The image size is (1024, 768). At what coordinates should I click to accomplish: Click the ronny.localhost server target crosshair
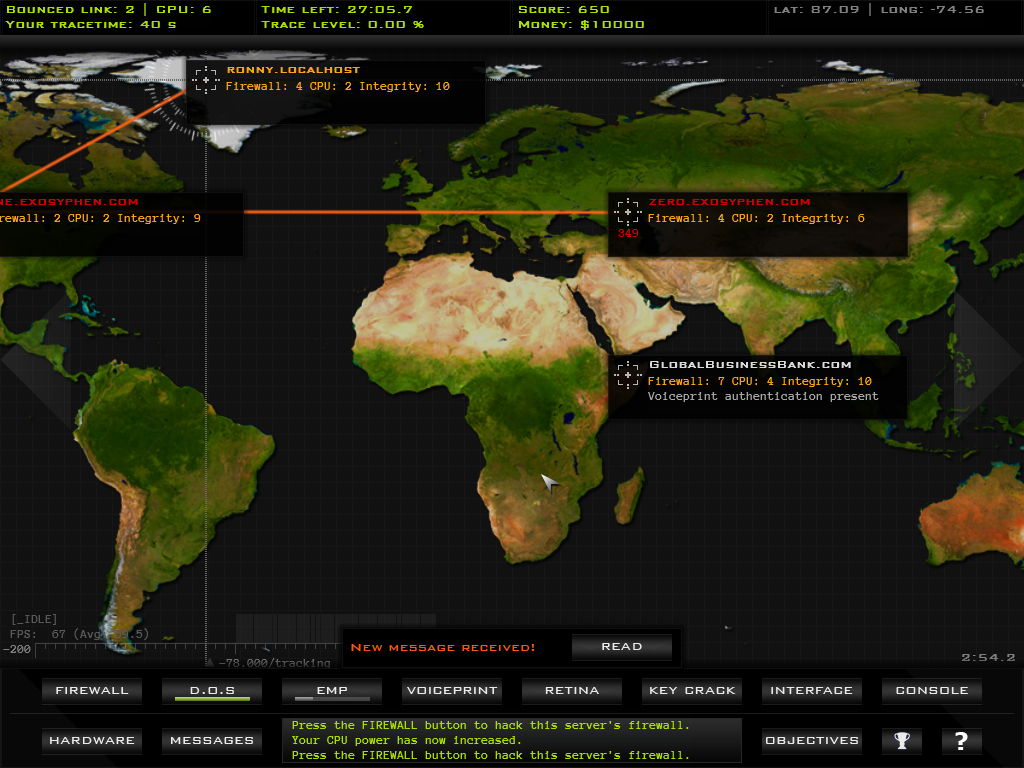click(x=206, y=79)
